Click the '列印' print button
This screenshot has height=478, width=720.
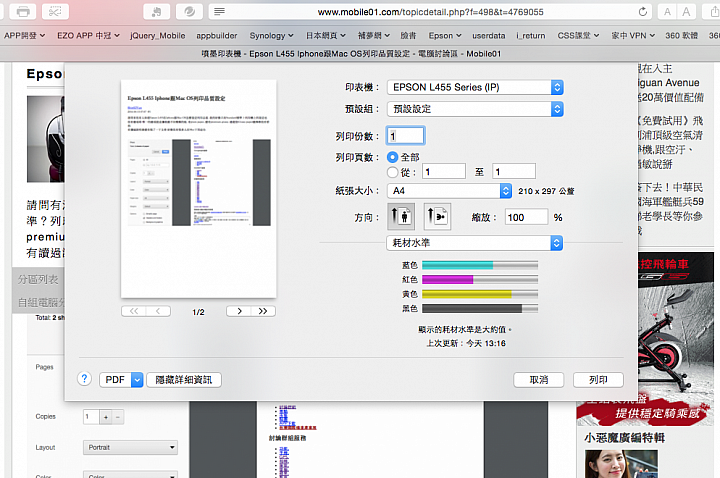598,380
